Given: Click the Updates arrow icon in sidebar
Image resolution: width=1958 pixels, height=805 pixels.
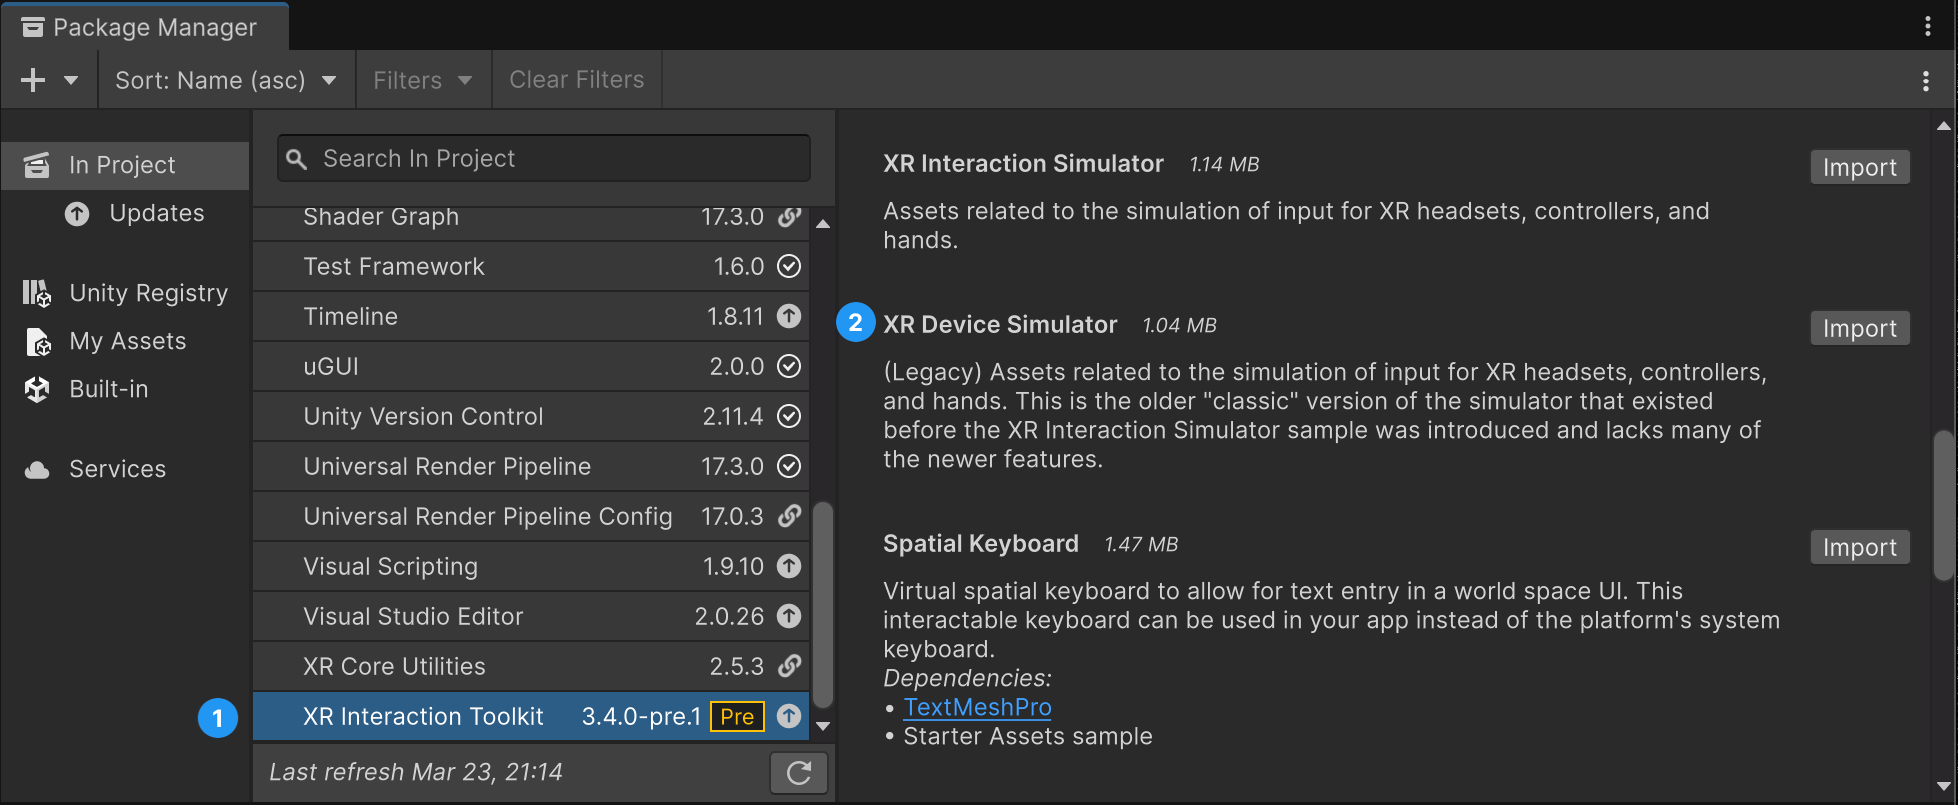Looking at the screenshot, I should (77, 213).
